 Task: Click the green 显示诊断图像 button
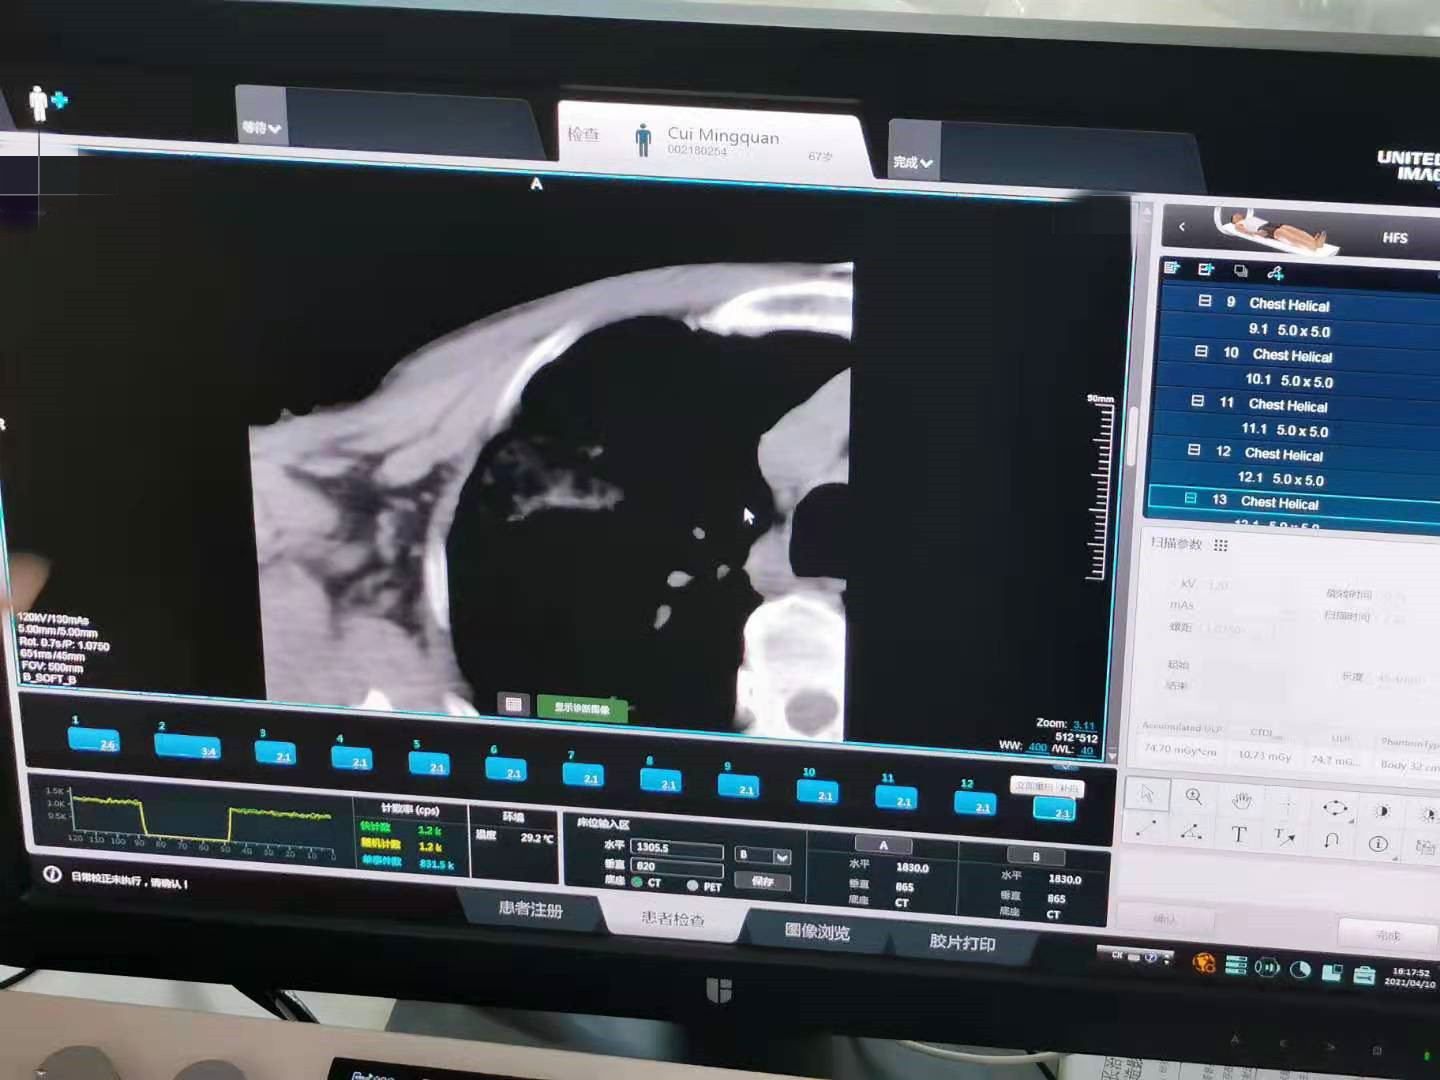(x=582, y=708)
